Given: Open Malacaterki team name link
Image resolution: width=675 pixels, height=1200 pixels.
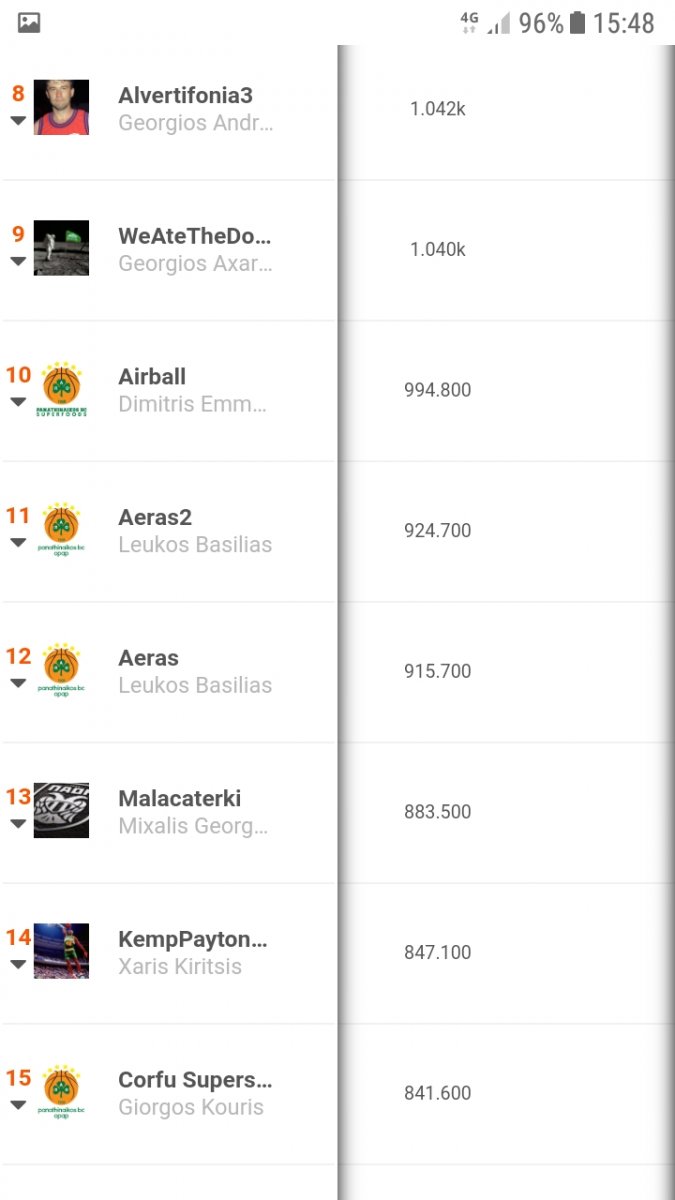Looking at the screenshot, I should 180,799.
